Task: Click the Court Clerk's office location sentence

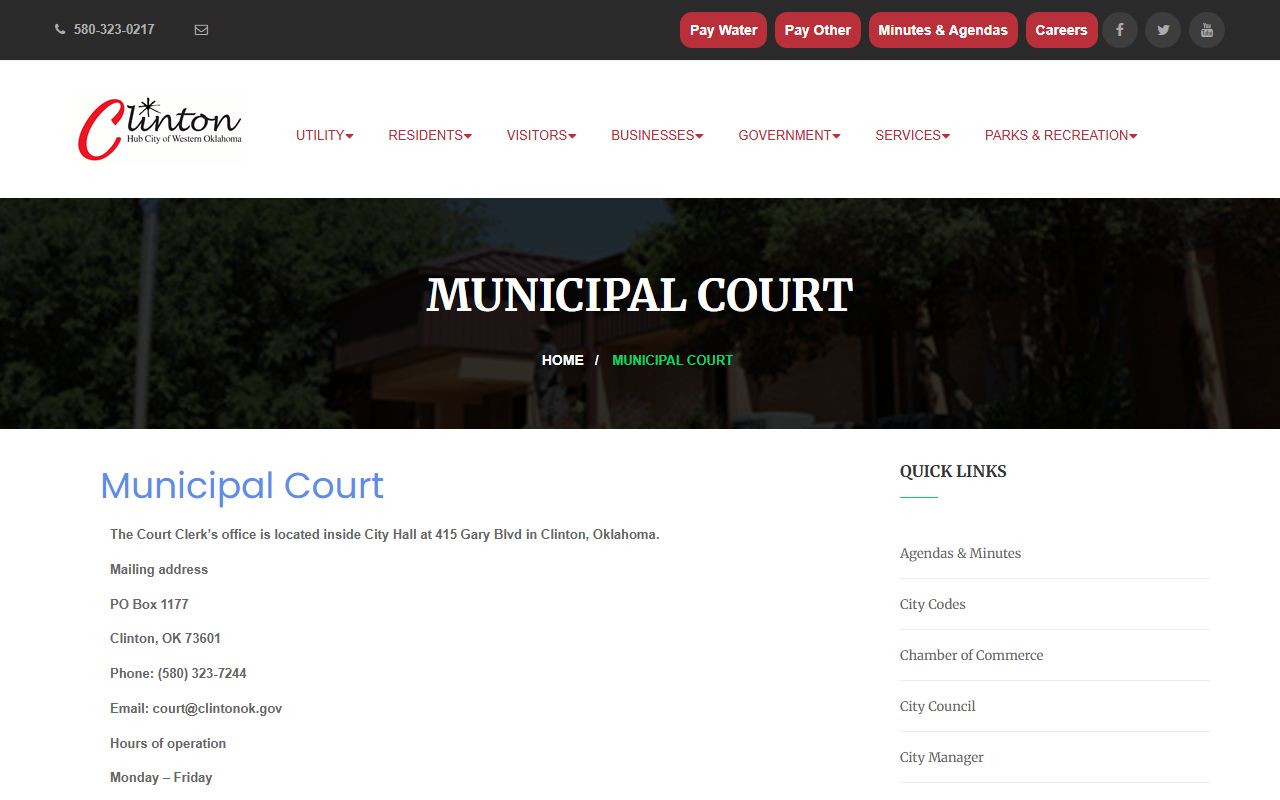Action: click(385, 534)
